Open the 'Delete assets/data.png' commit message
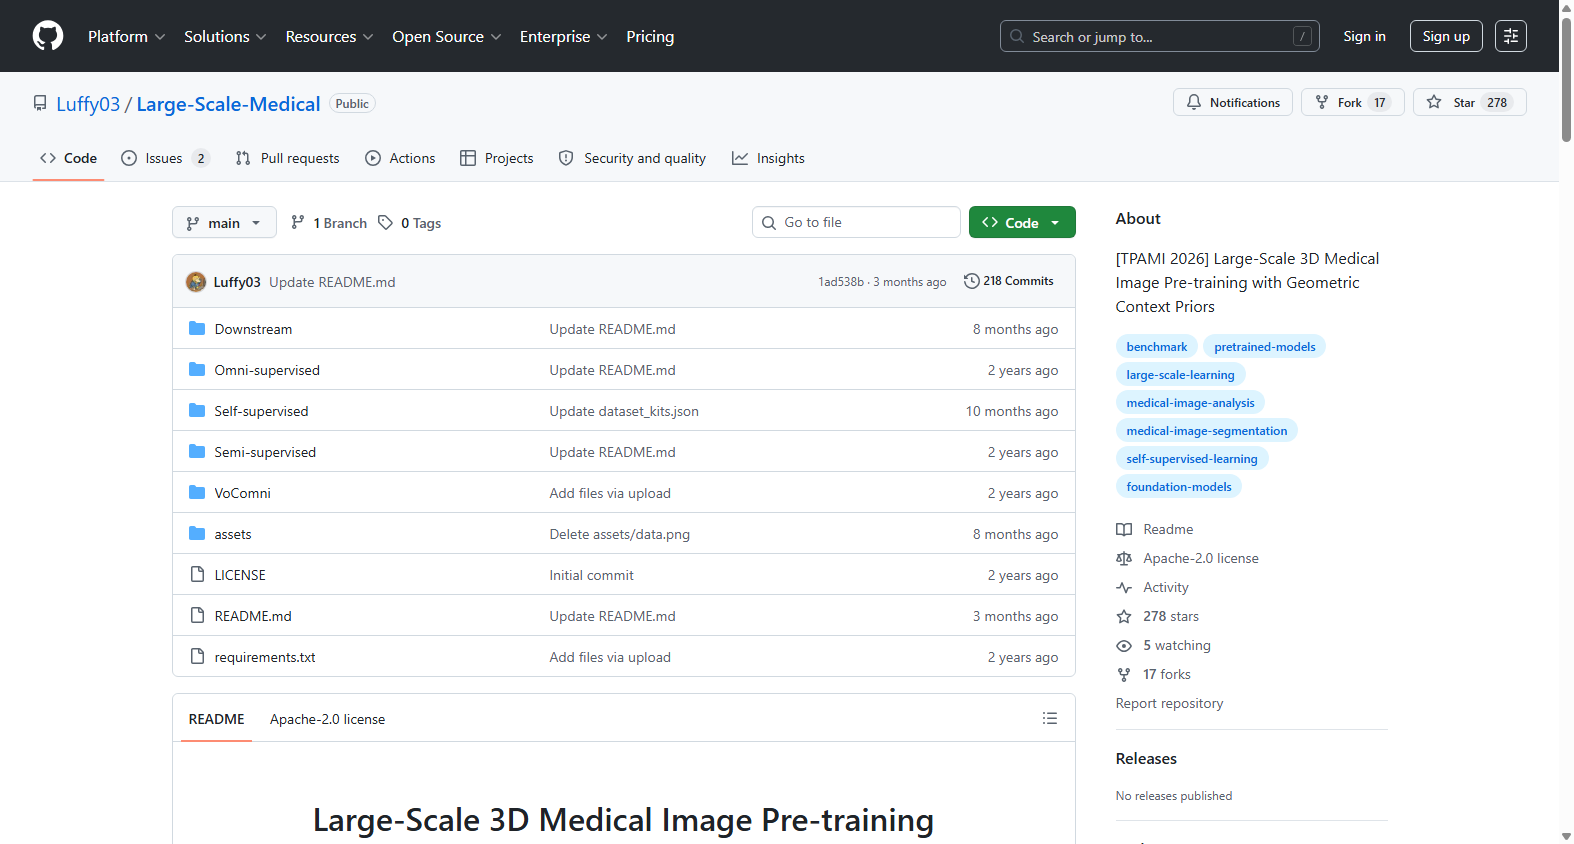This screenshot has width=1574, height=844. click(619, 534)
